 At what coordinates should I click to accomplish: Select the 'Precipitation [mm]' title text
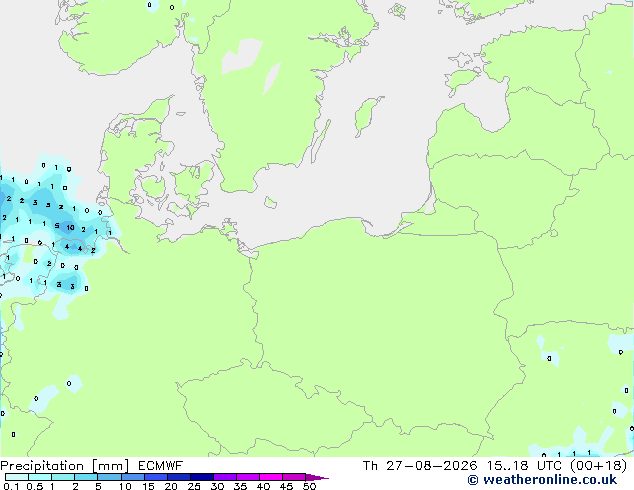point(65,466)
